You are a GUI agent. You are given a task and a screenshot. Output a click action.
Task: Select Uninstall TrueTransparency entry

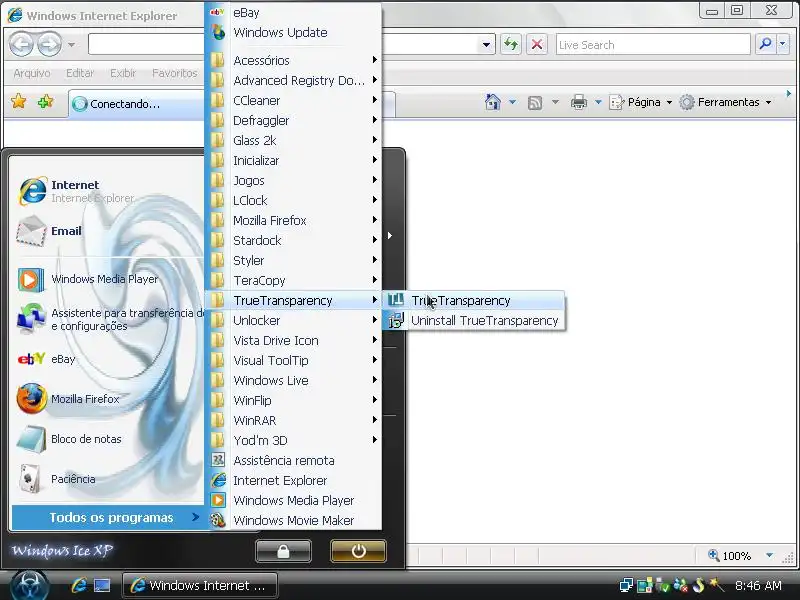tap(474, 320)
